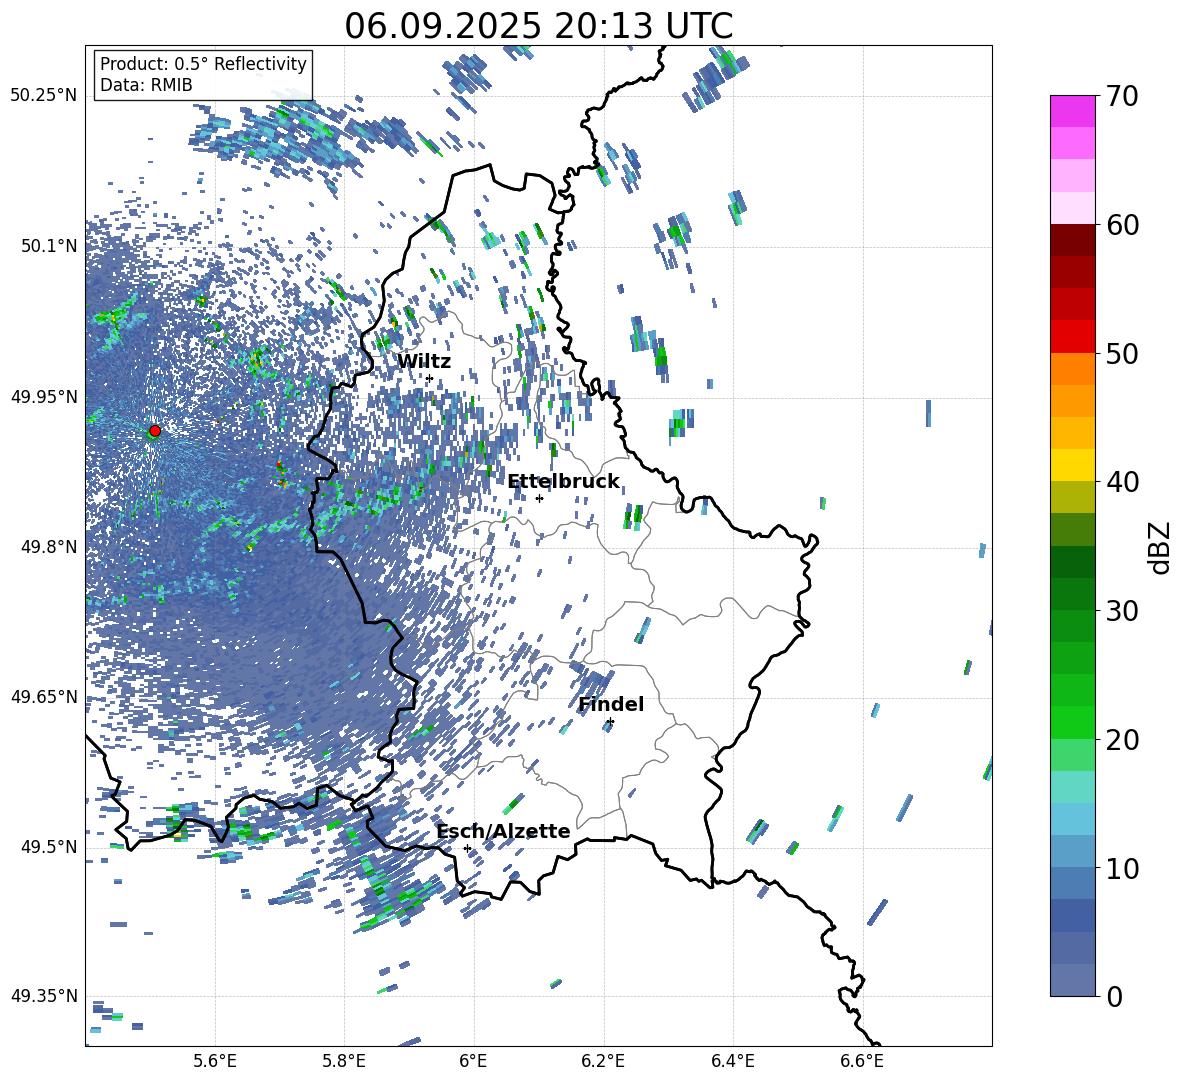Screen dimensions: 1184x1081
Task: Click the colorbar 30 tick label
Action: [1122, 611]
